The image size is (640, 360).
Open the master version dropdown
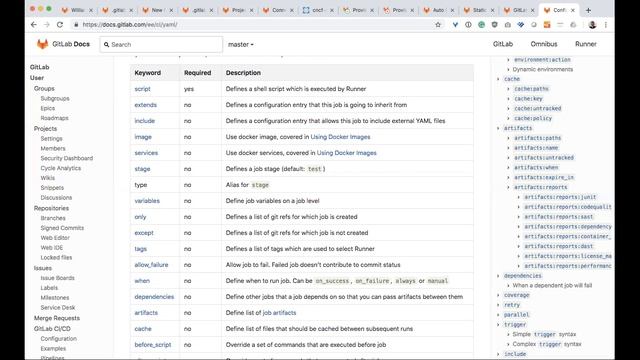click(x=240, y=44)
